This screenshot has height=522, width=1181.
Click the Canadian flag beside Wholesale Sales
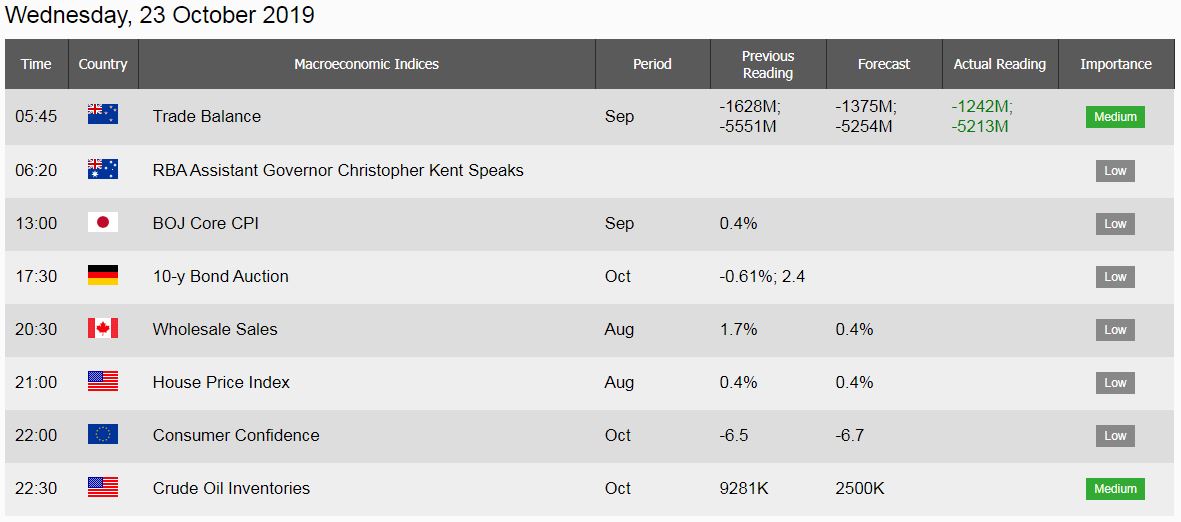[x=102, y=328]
